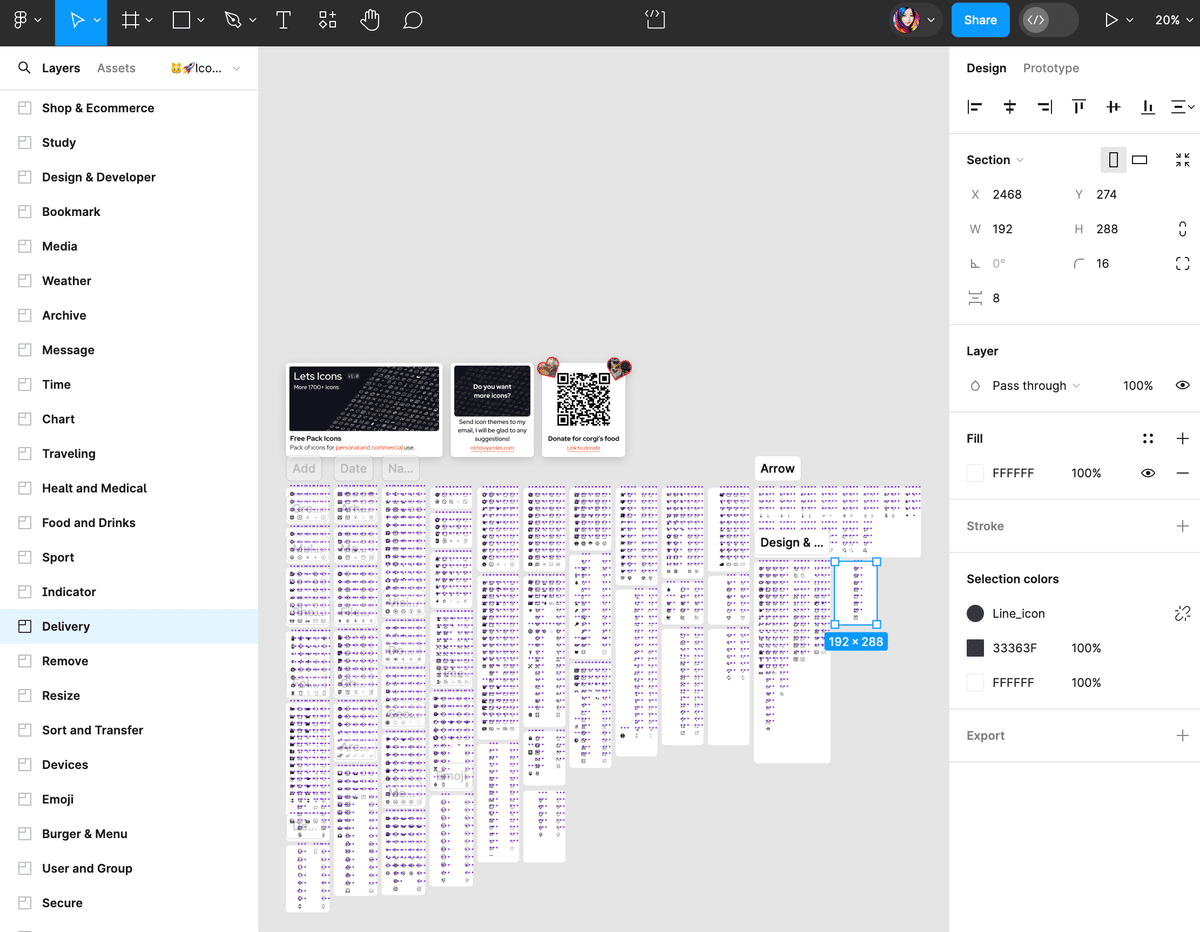Open Move tool options chevron
This screenshot has width=1200, height=932.
pos(95,21)
